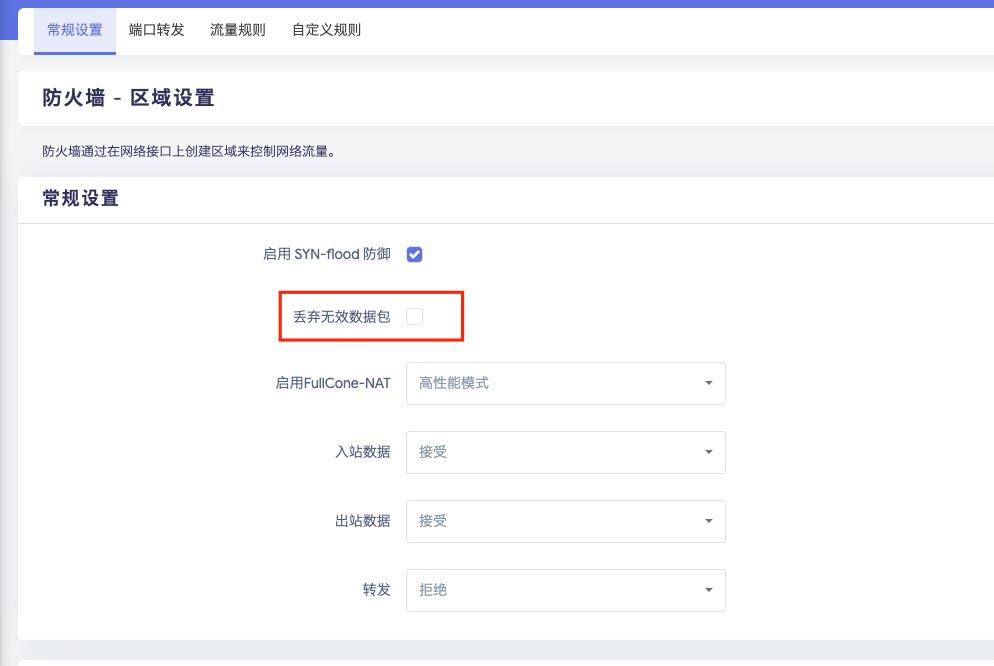Click the 防火墙 - 区域设置 heading
994x666 pixels.
[x=129, y=98]
